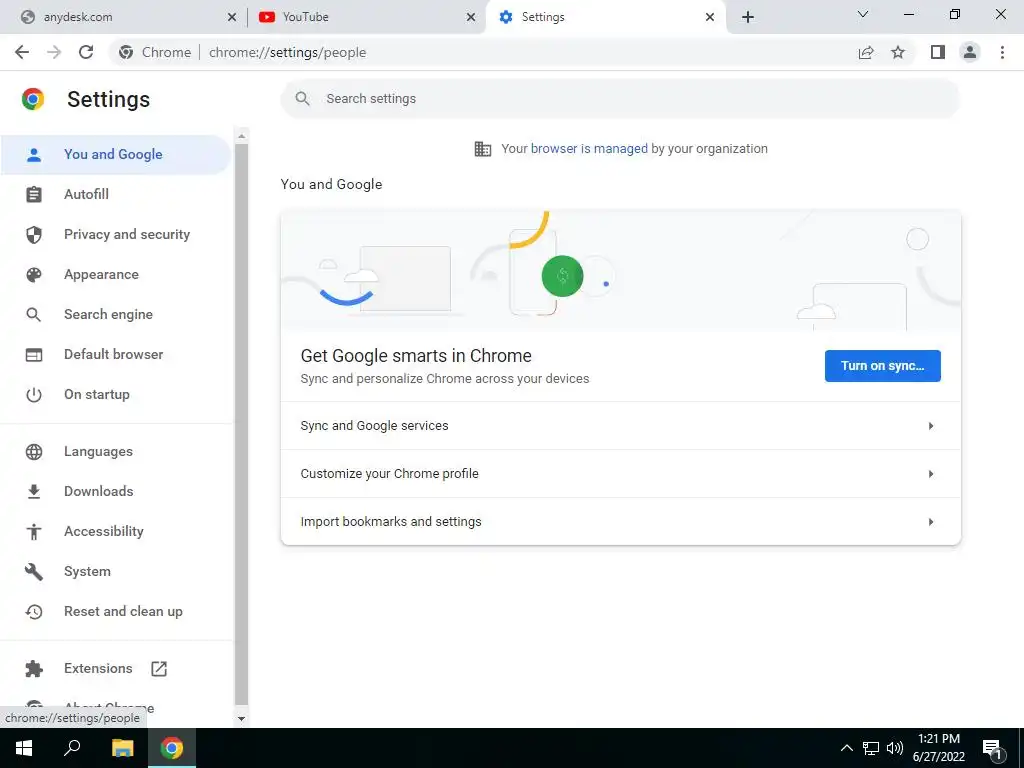Screen dimensions: 1024x768
Task: Switch to the YouTube tab
Action: 366,17
